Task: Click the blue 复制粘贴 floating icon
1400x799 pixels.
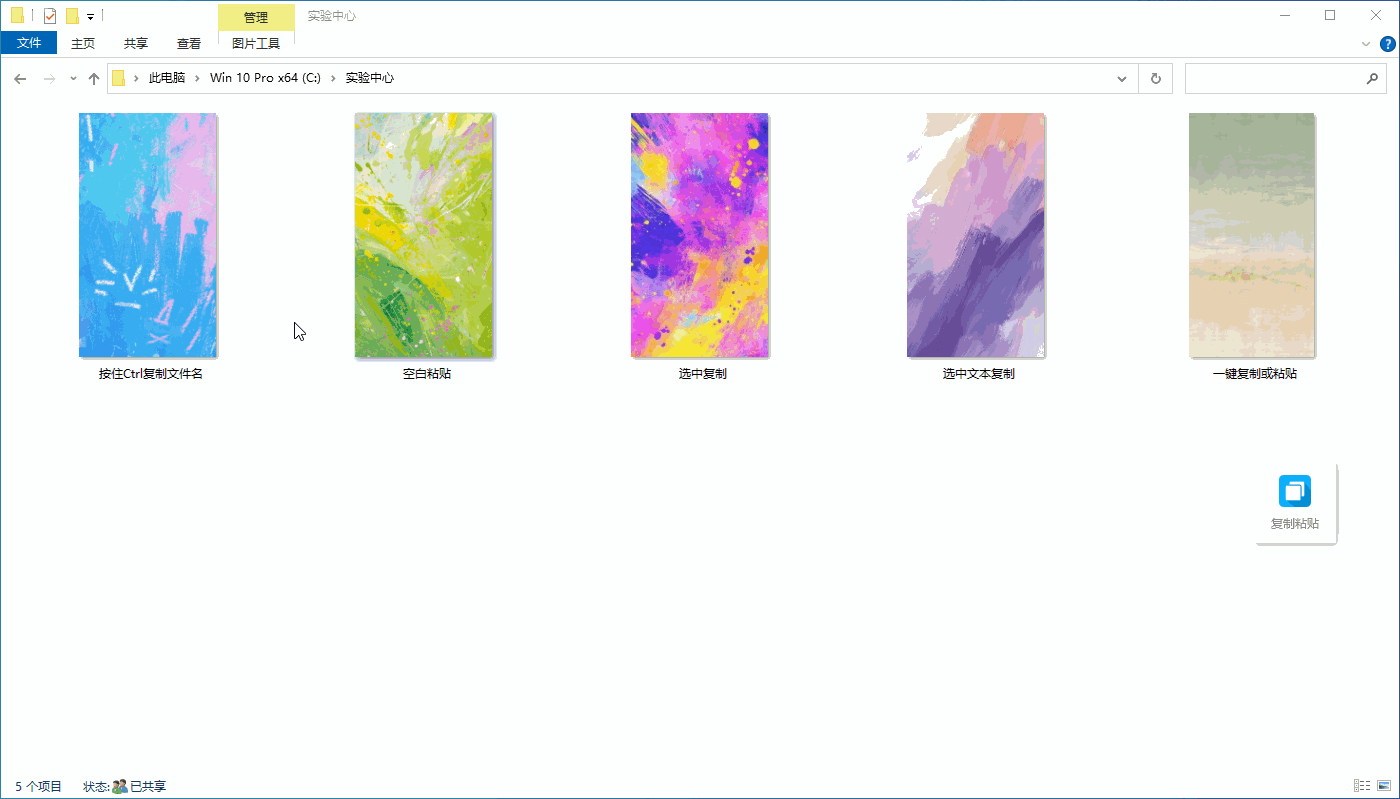Action: point(1295,491)
